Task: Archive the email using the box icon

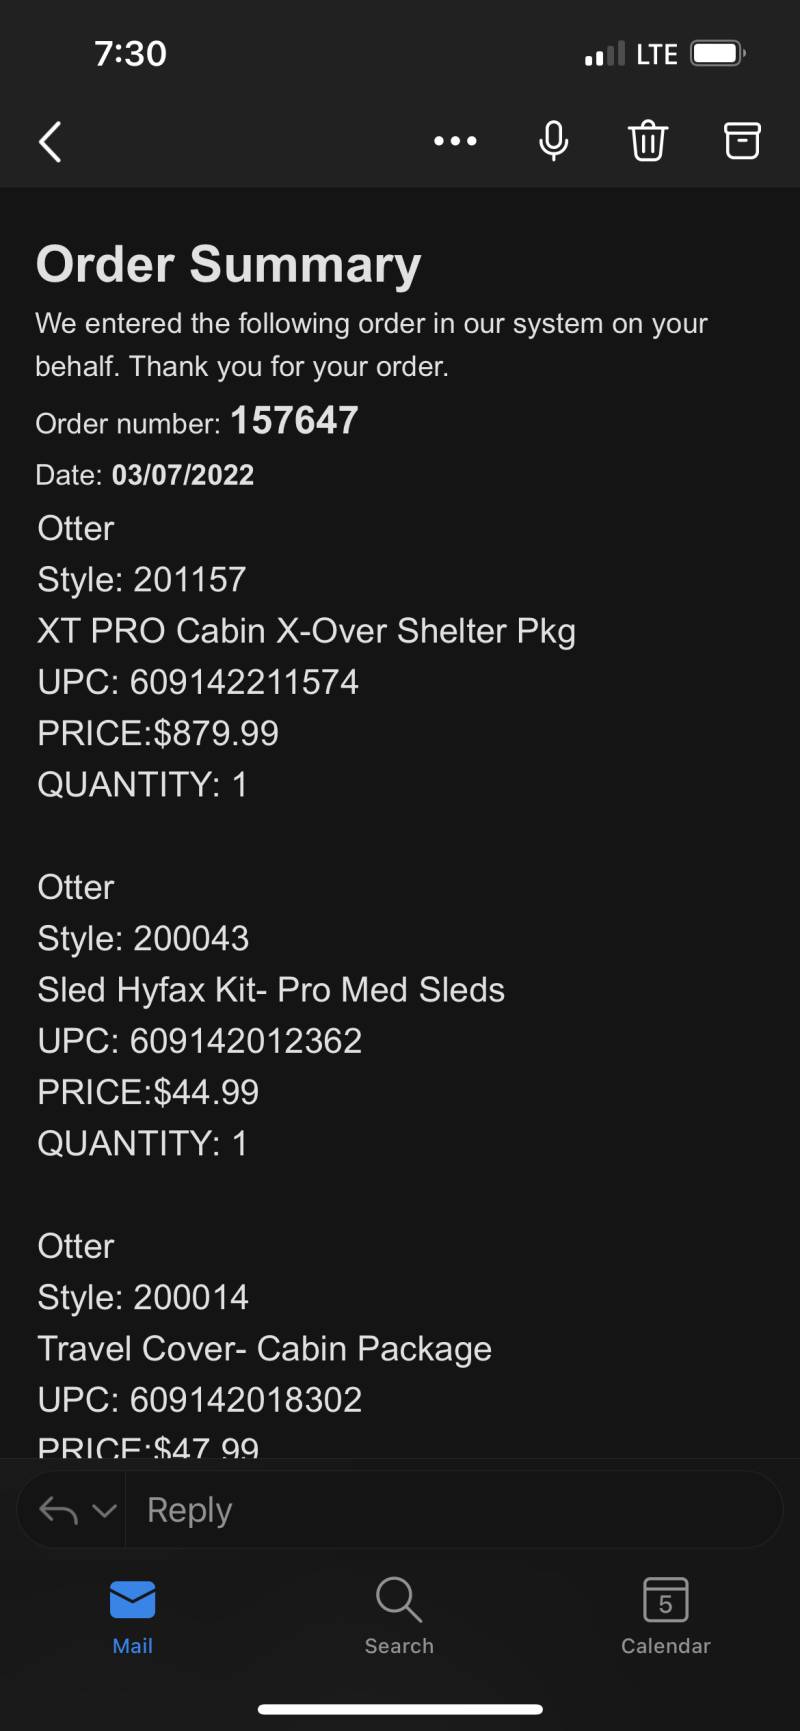Action: coord(742,141)
